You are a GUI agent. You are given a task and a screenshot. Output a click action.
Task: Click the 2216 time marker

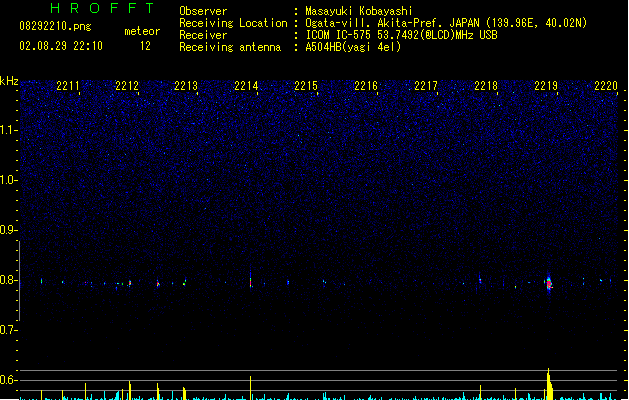(x=366, y=86)
